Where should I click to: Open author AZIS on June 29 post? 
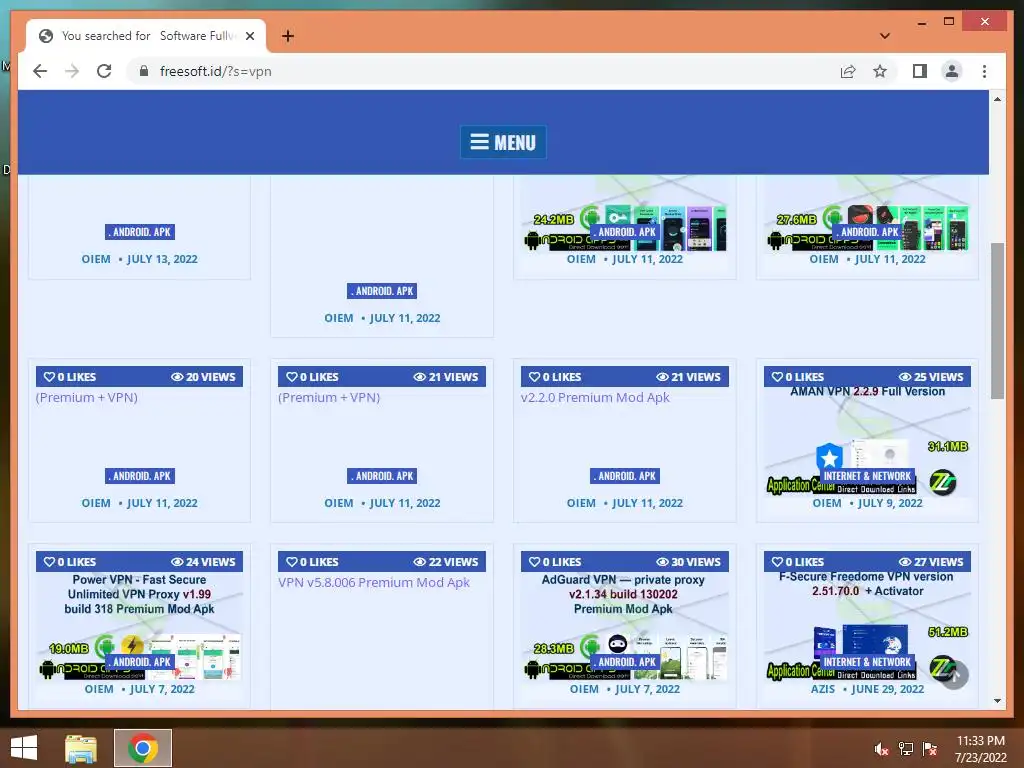[x=823, y=689]
